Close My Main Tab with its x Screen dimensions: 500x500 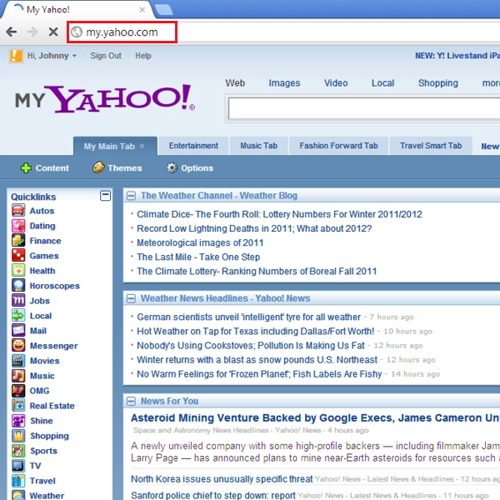click(x=142, y=146)
